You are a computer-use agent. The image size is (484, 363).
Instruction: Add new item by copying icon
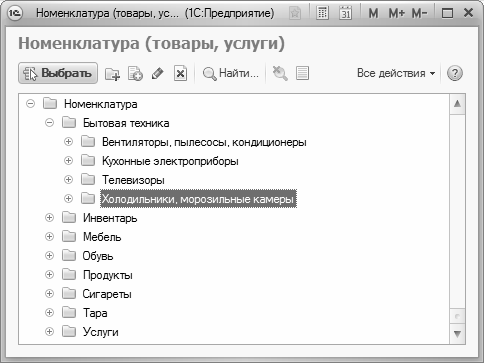(x=135, y=74)
